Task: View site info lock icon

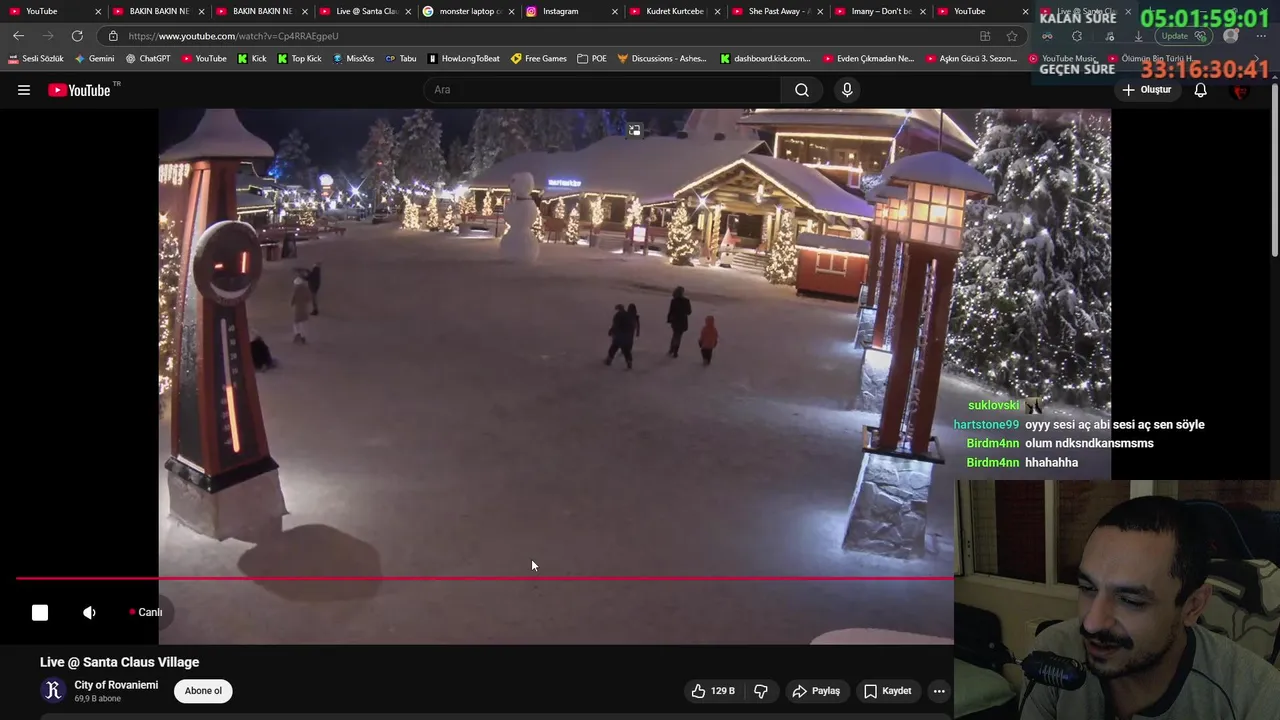Action: pos(113,36)
